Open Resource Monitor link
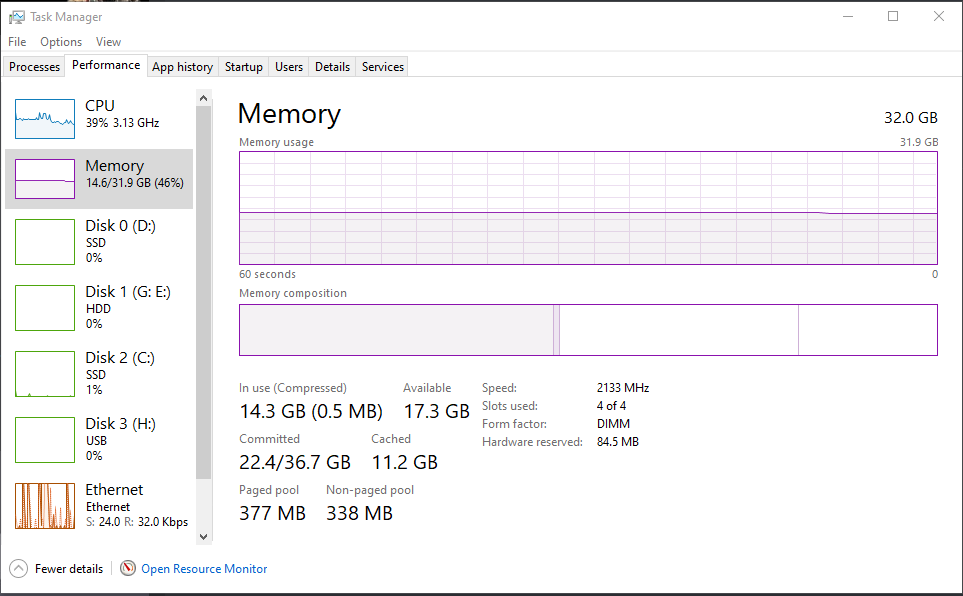This screenshot has width=963, height=596. click(204, 569)
